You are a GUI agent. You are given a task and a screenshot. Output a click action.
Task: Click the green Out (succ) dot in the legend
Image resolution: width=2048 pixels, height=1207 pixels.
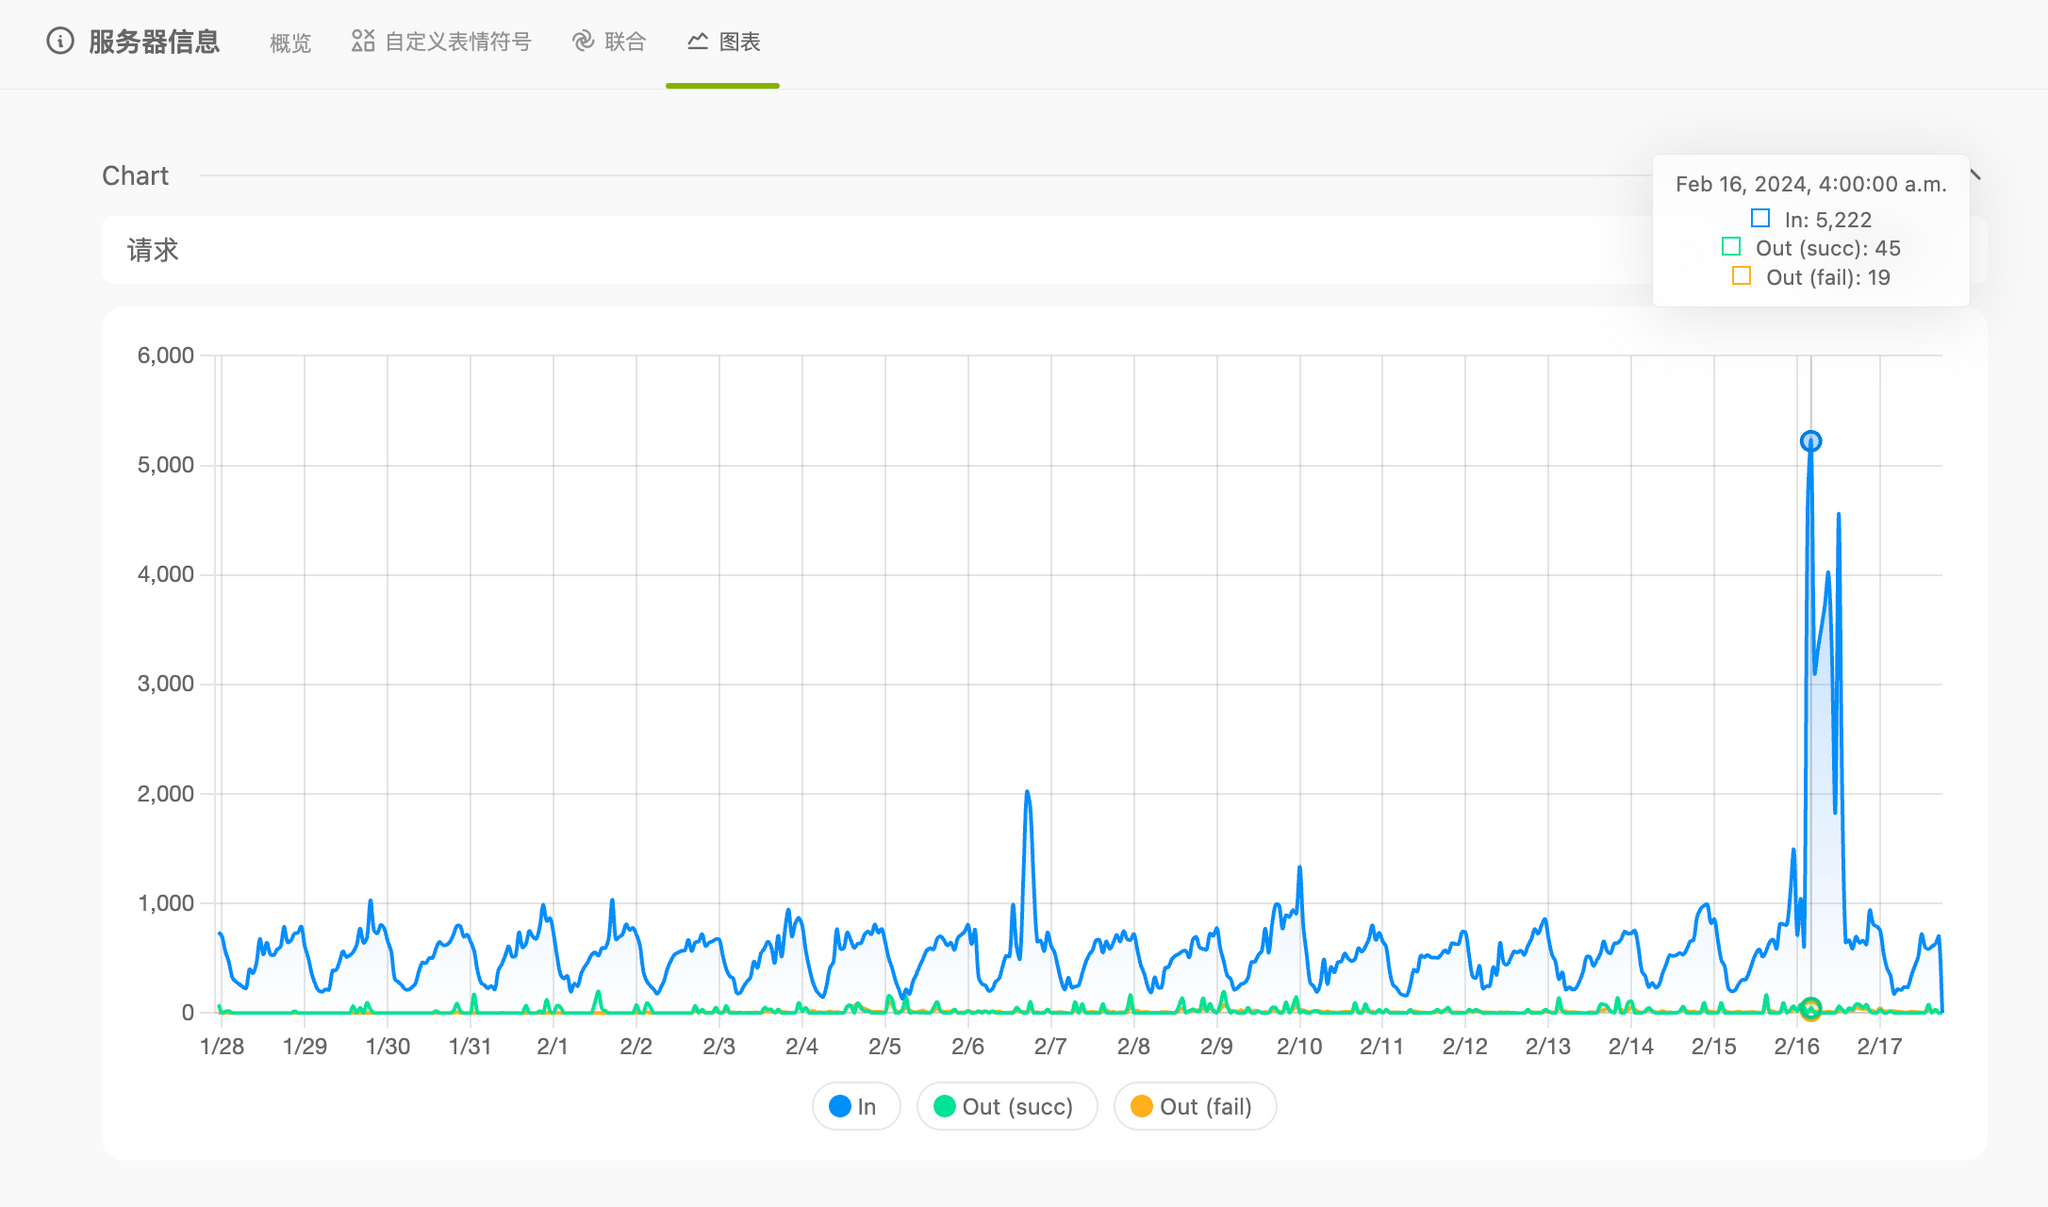click(944, 1106)
